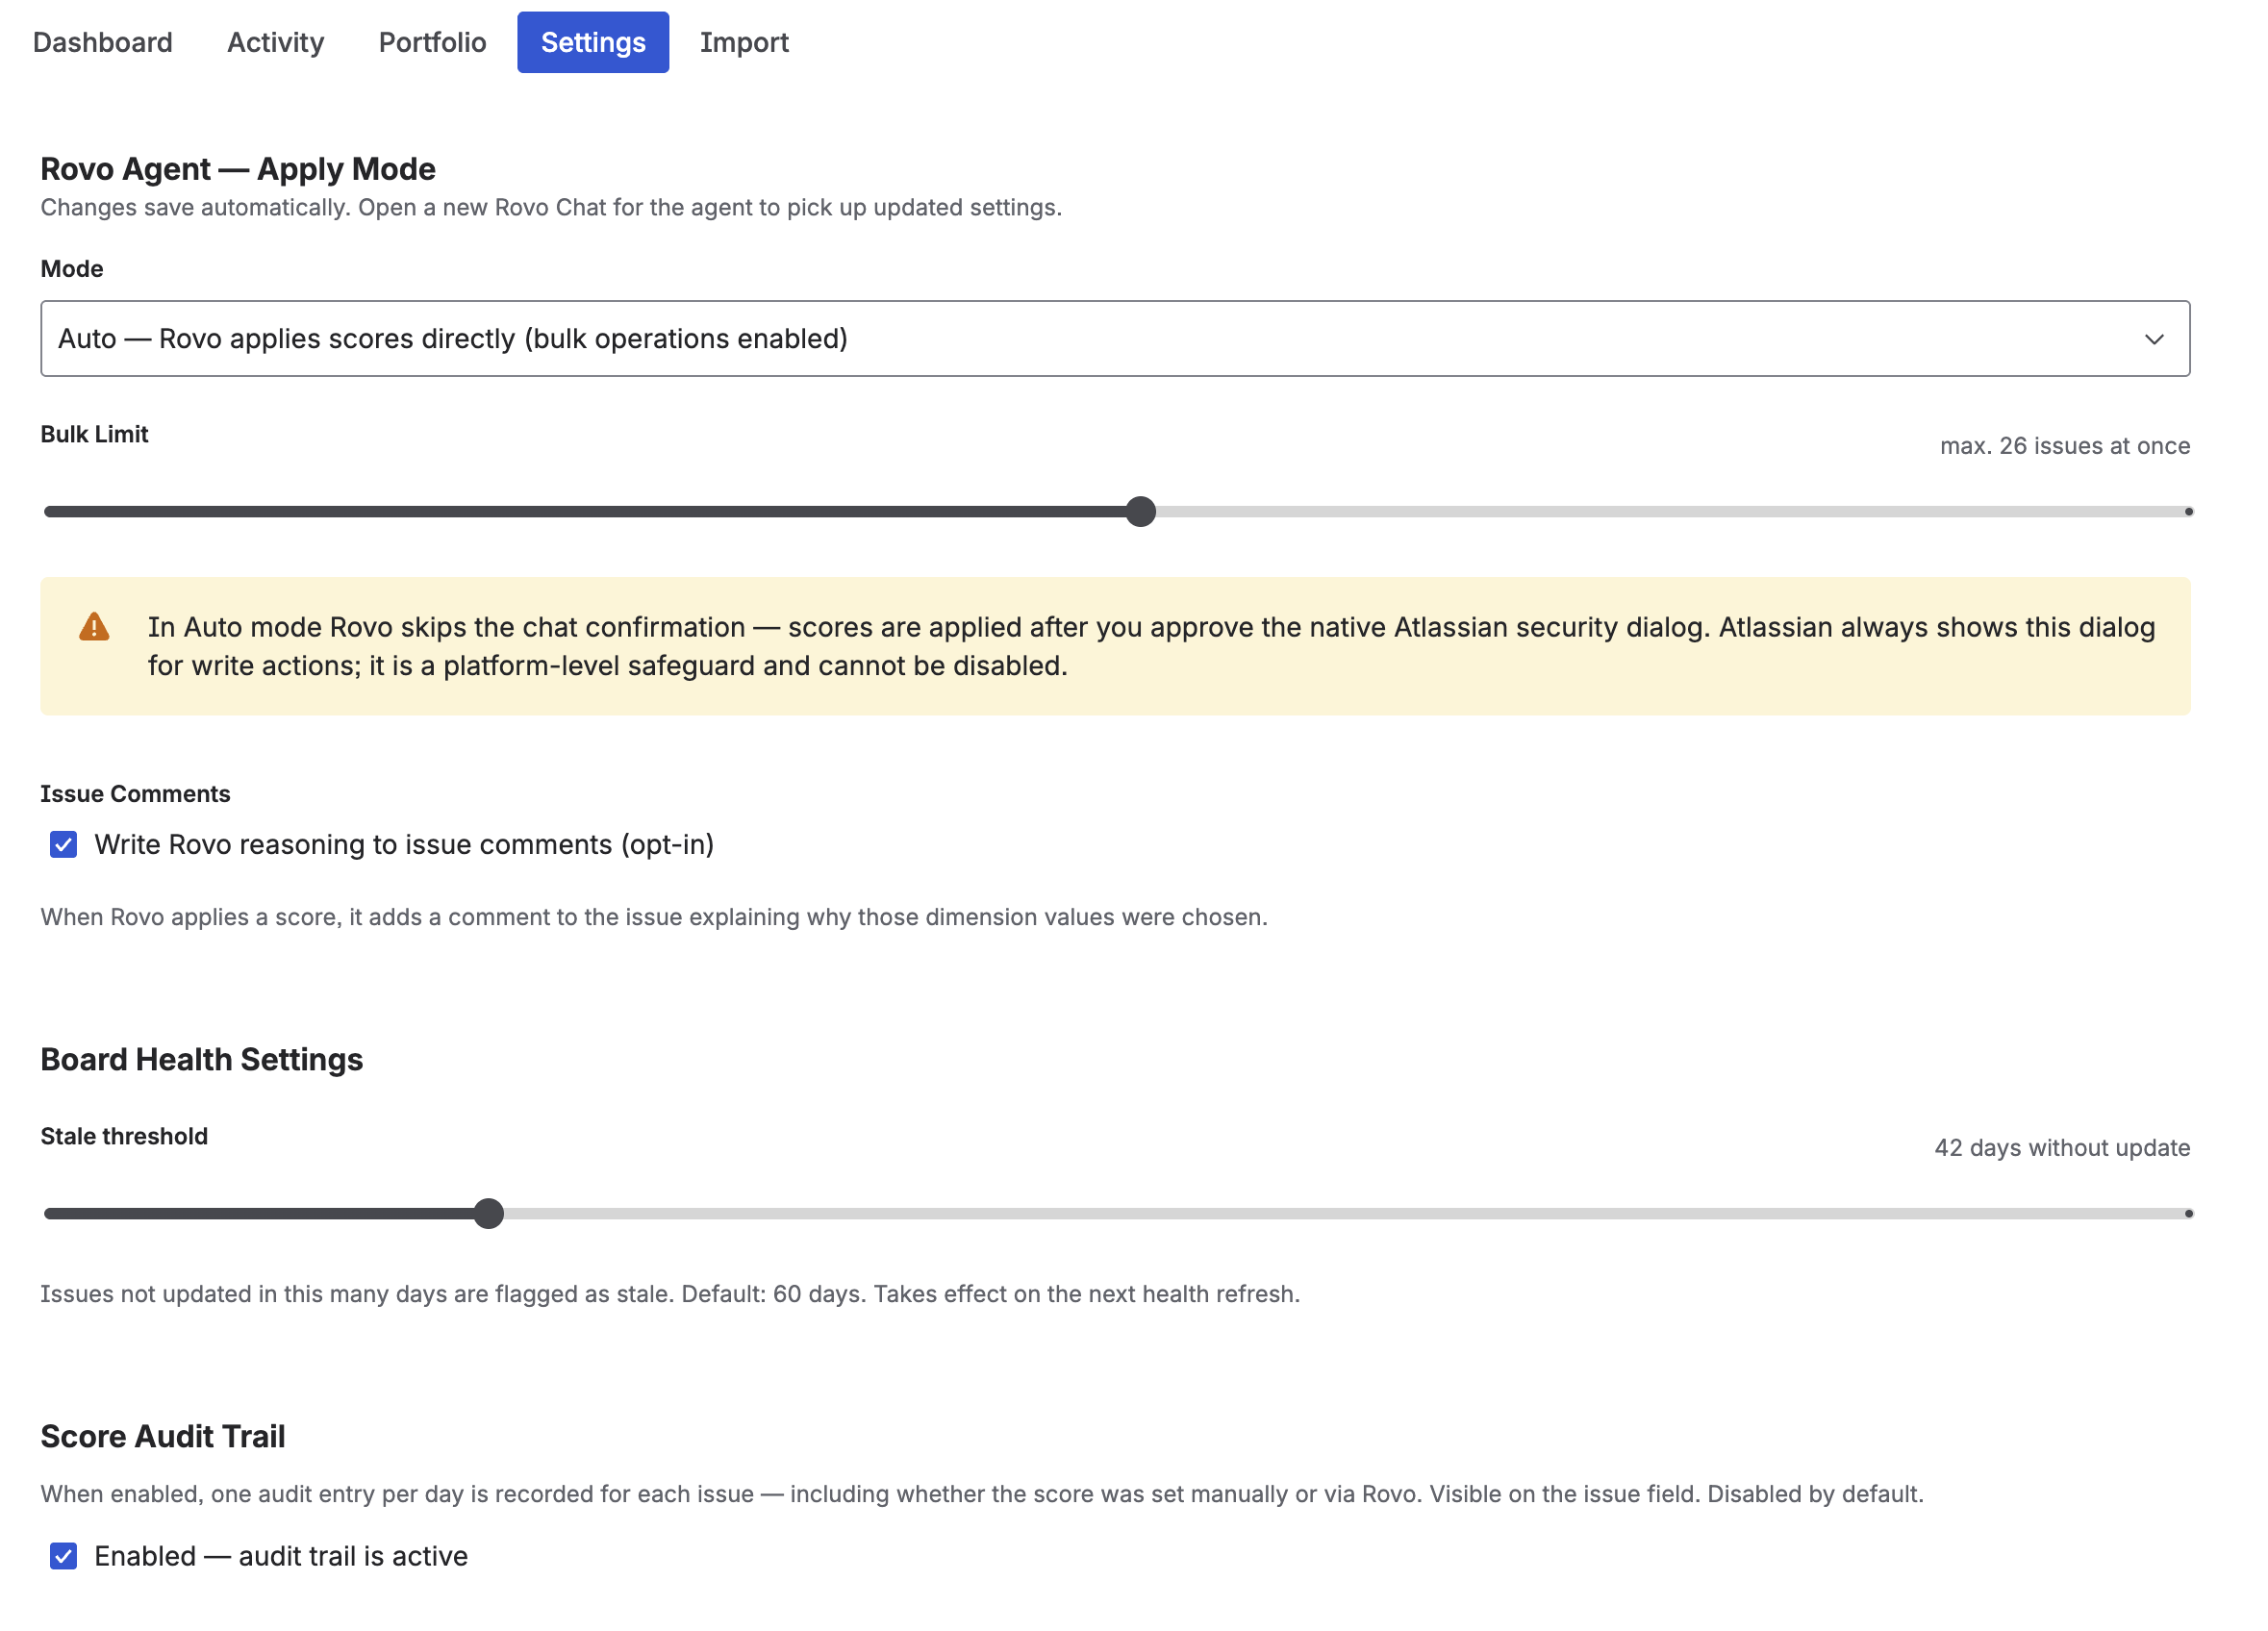Viewport: 2268px width, 1631px height.
Task: Click the Bulk Limit slider handle
Action: click(x=1140, y=511)
